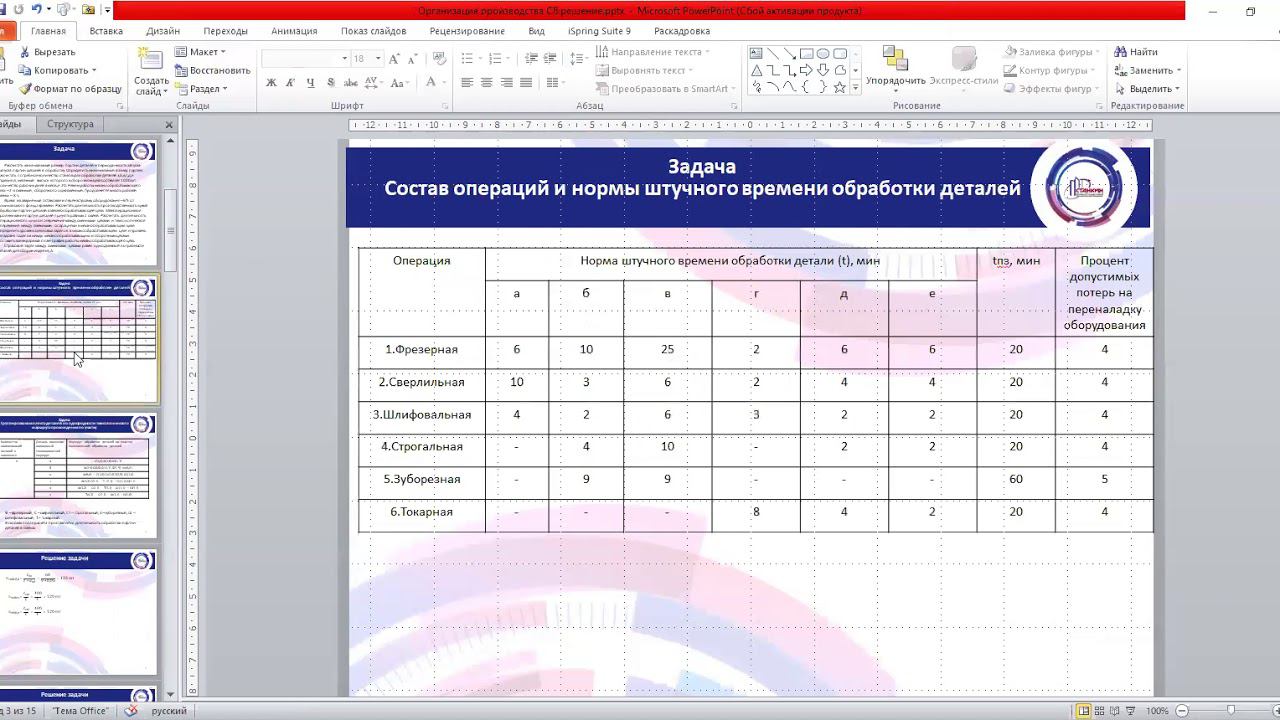The image size is (1280, 720).
Task: Select the oval shape in gallery
Action: pos(822,54)
